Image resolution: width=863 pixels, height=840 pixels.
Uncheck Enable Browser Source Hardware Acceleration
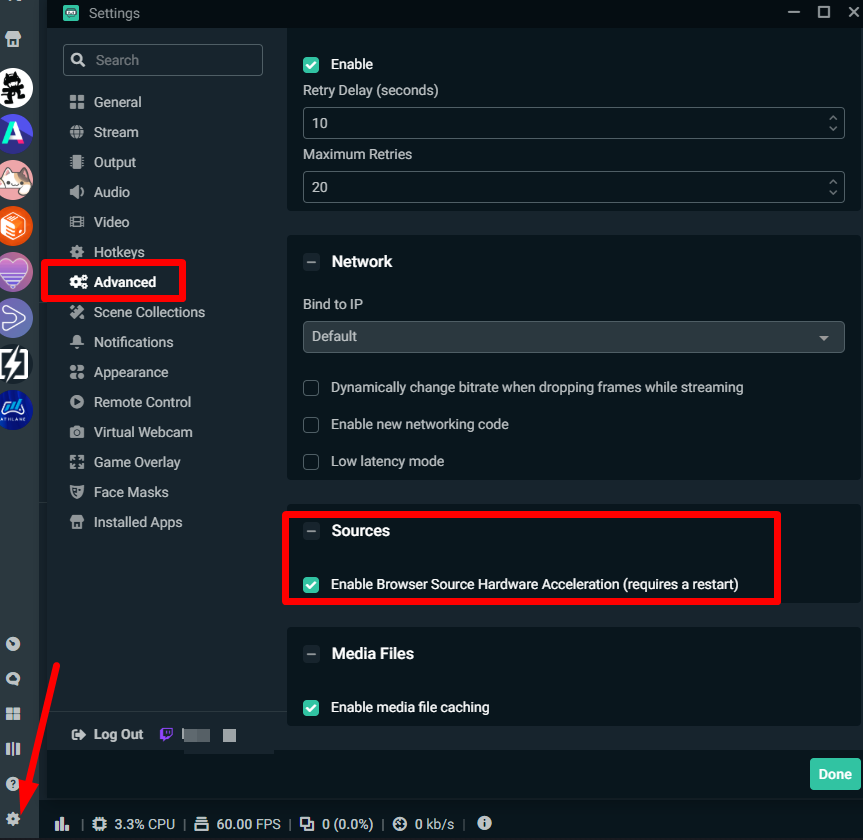coord(311,584)
